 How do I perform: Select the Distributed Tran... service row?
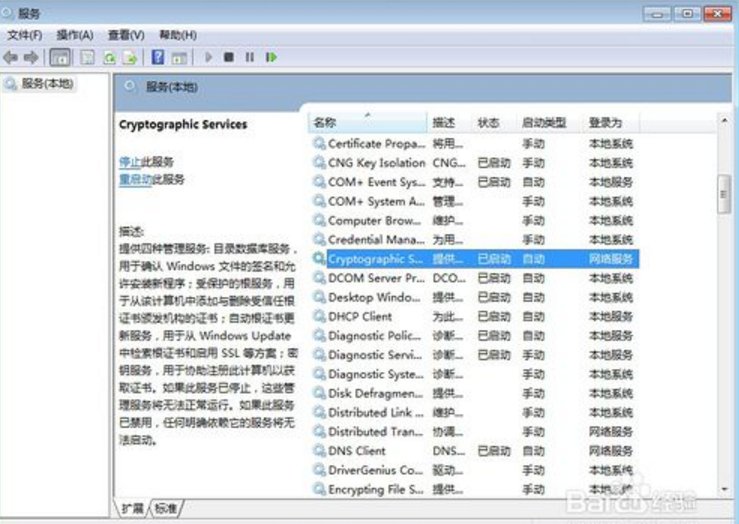pyautogui.click(x=476, y=432)
